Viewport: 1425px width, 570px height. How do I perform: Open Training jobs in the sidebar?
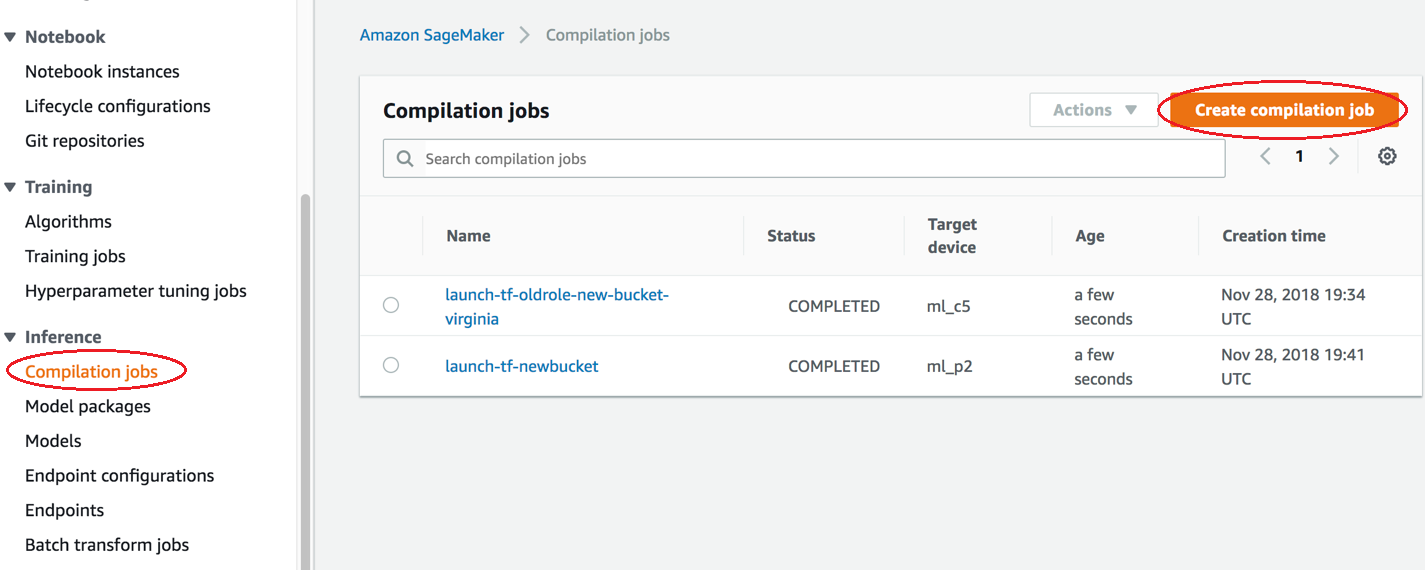click(75, 257)
